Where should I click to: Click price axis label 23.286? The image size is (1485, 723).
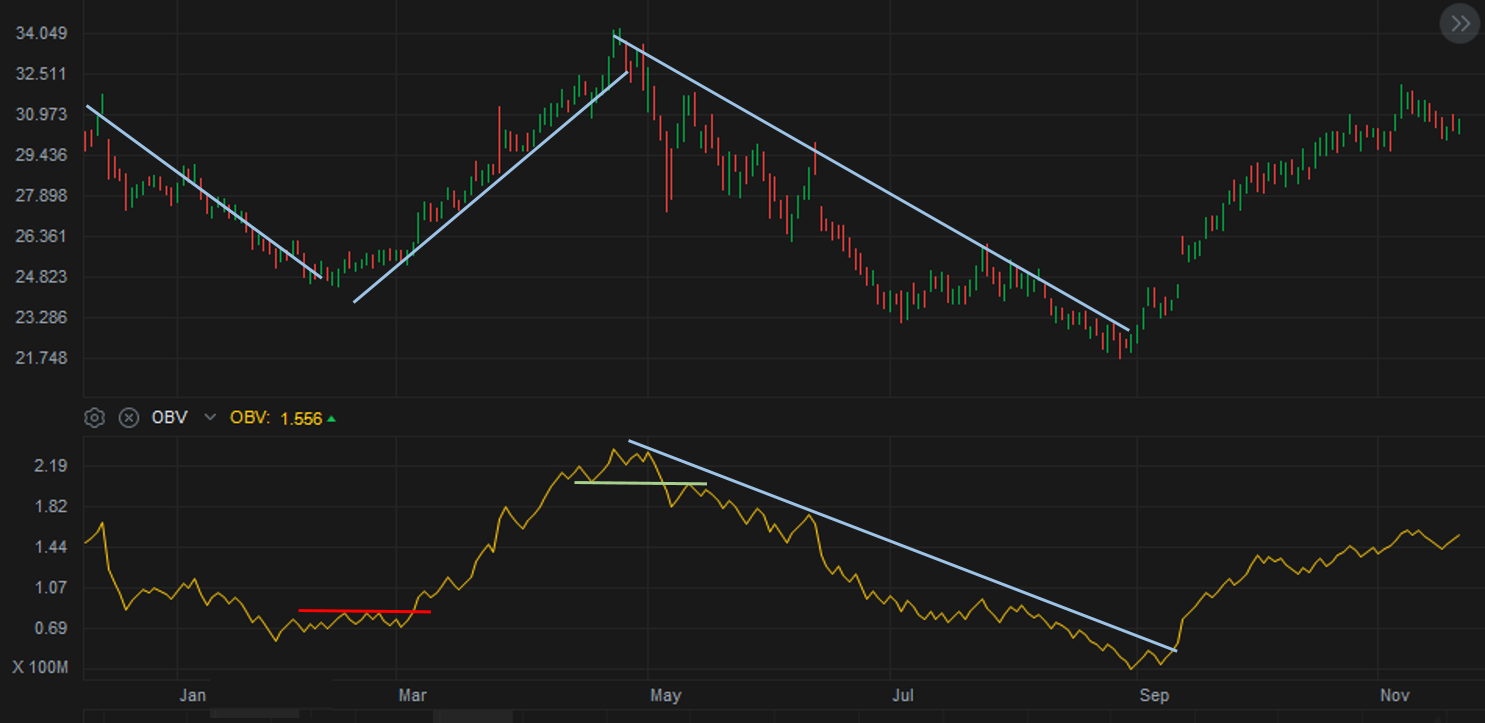point(41,318)
